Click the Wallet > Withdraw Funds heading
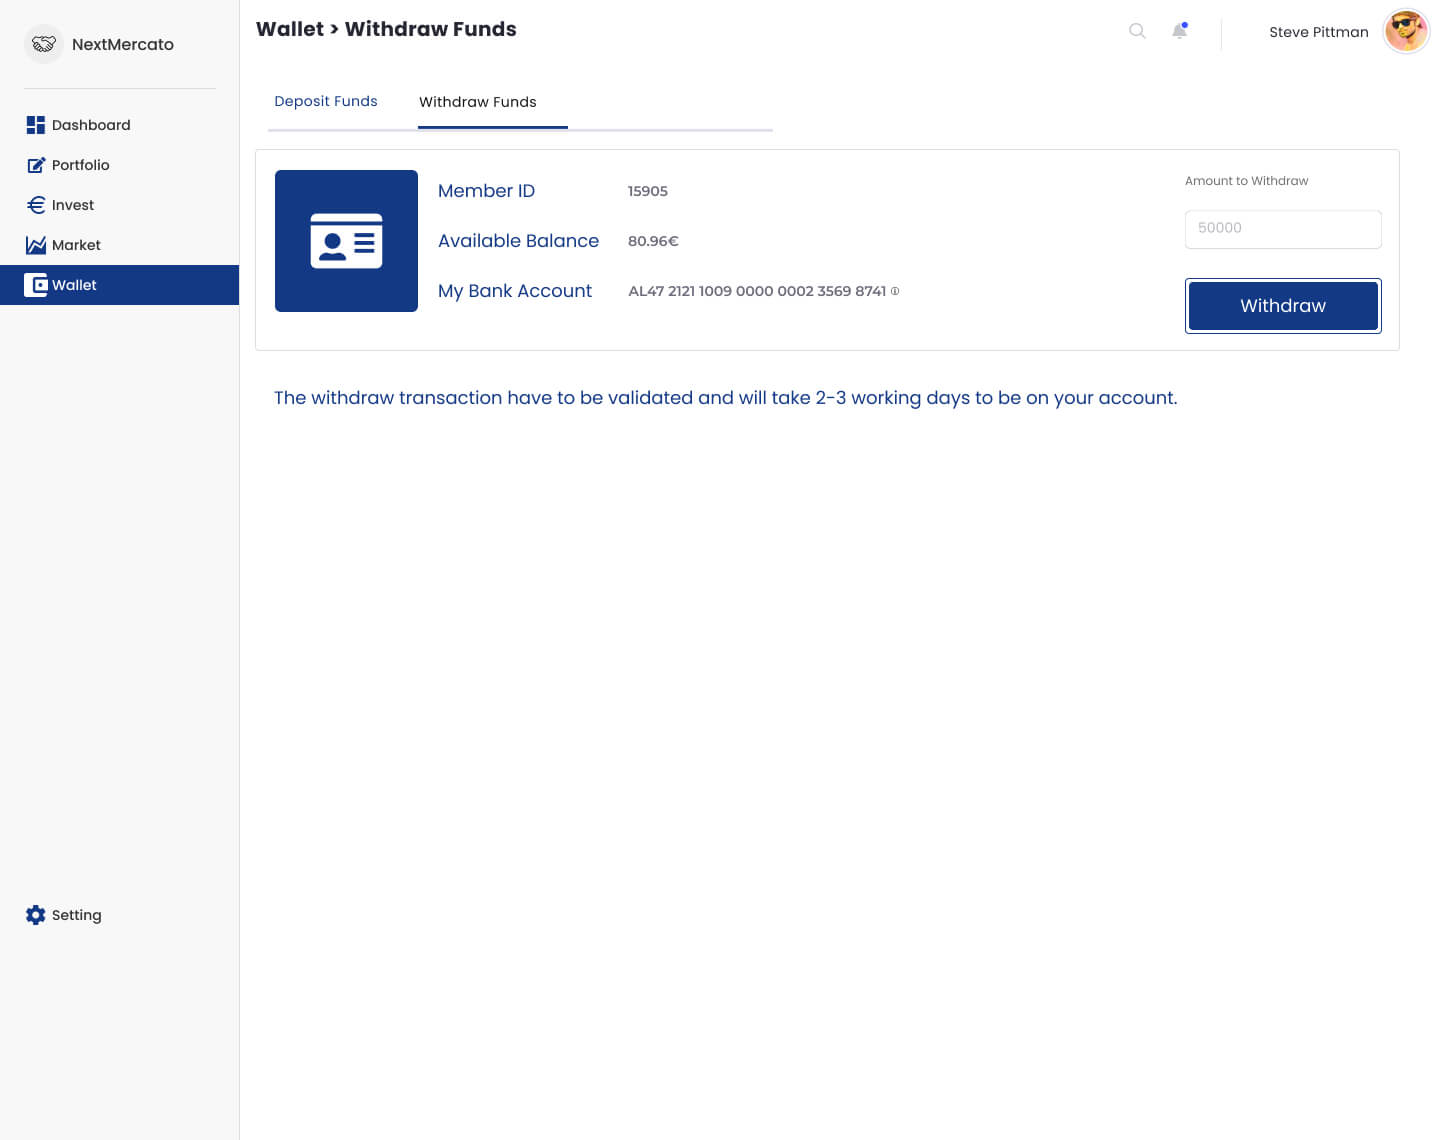1440x1140 pixels. click(x=386, y=29)
